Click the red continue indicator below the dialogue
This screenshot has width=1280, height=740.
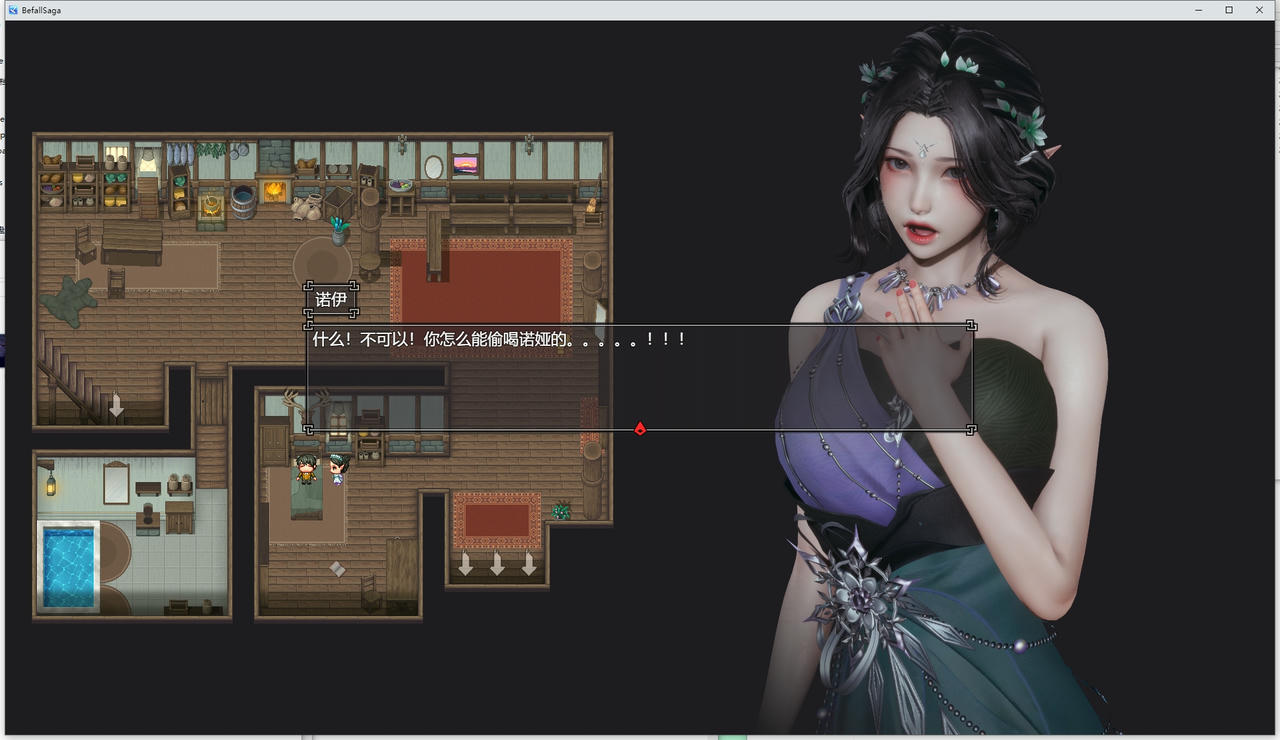(x=639, y=428)
